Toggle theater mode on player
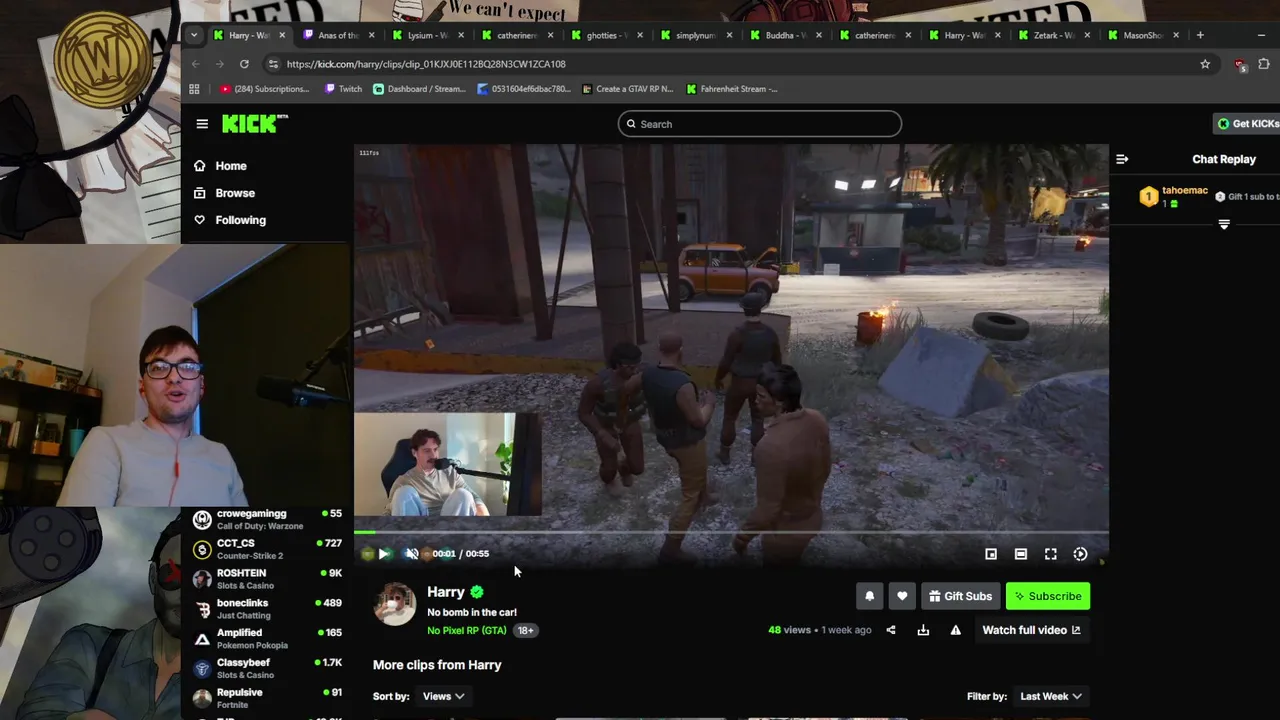1280x720 pixels. tap(1021, 554)
